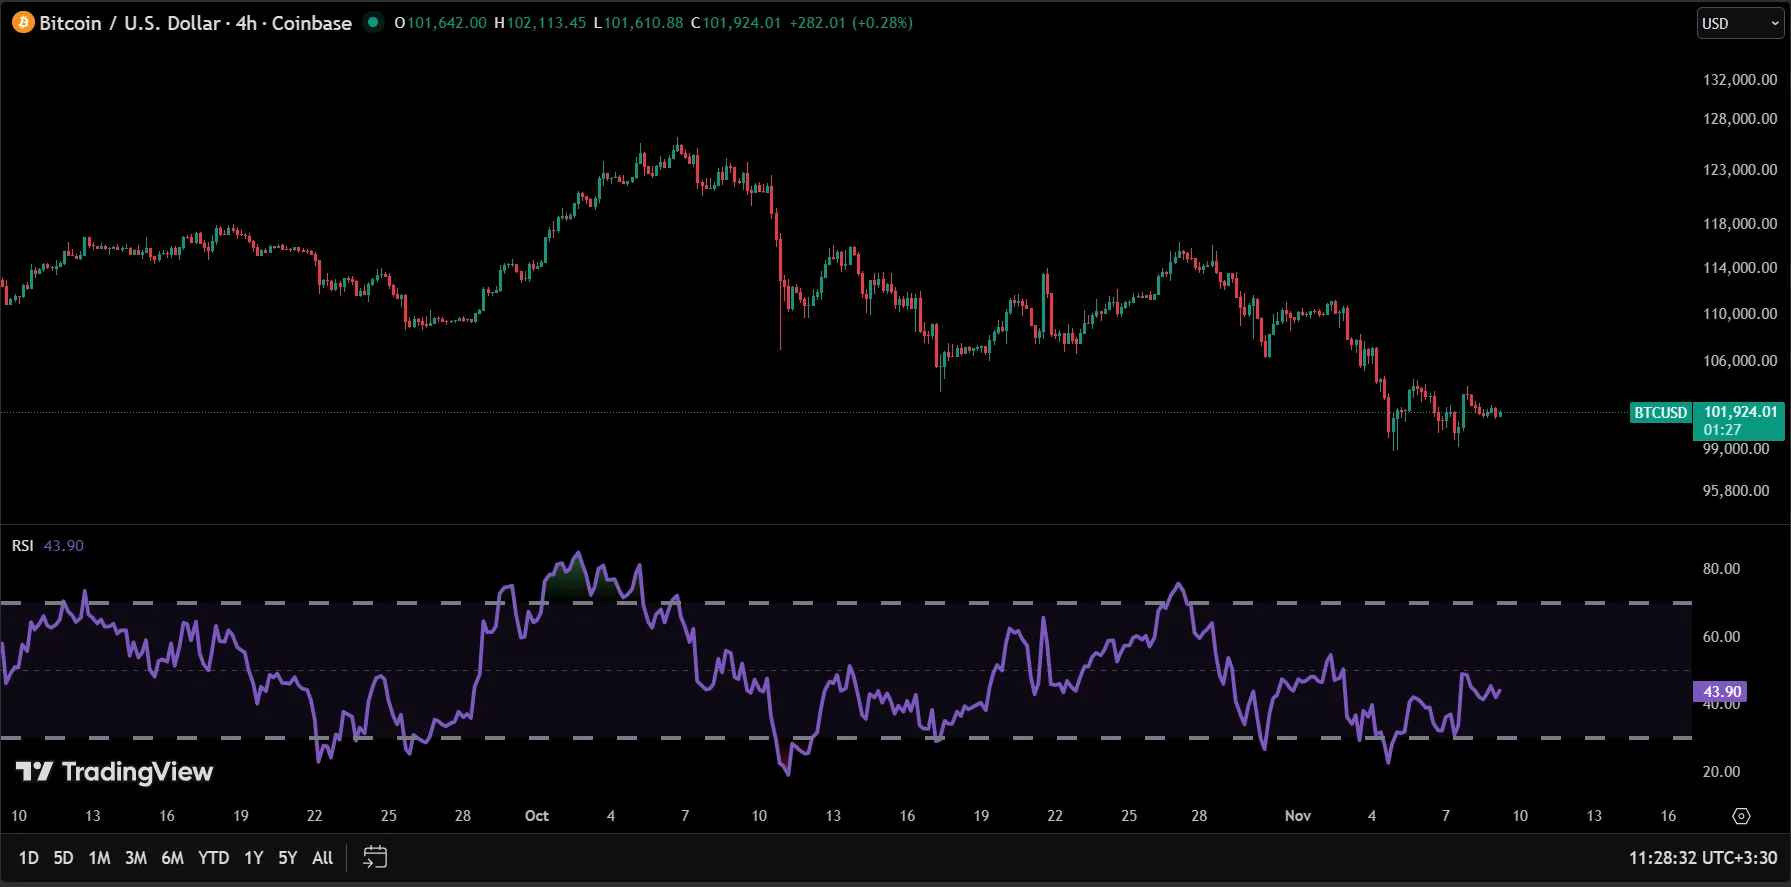Choose the 1M time range

[99, 857]
